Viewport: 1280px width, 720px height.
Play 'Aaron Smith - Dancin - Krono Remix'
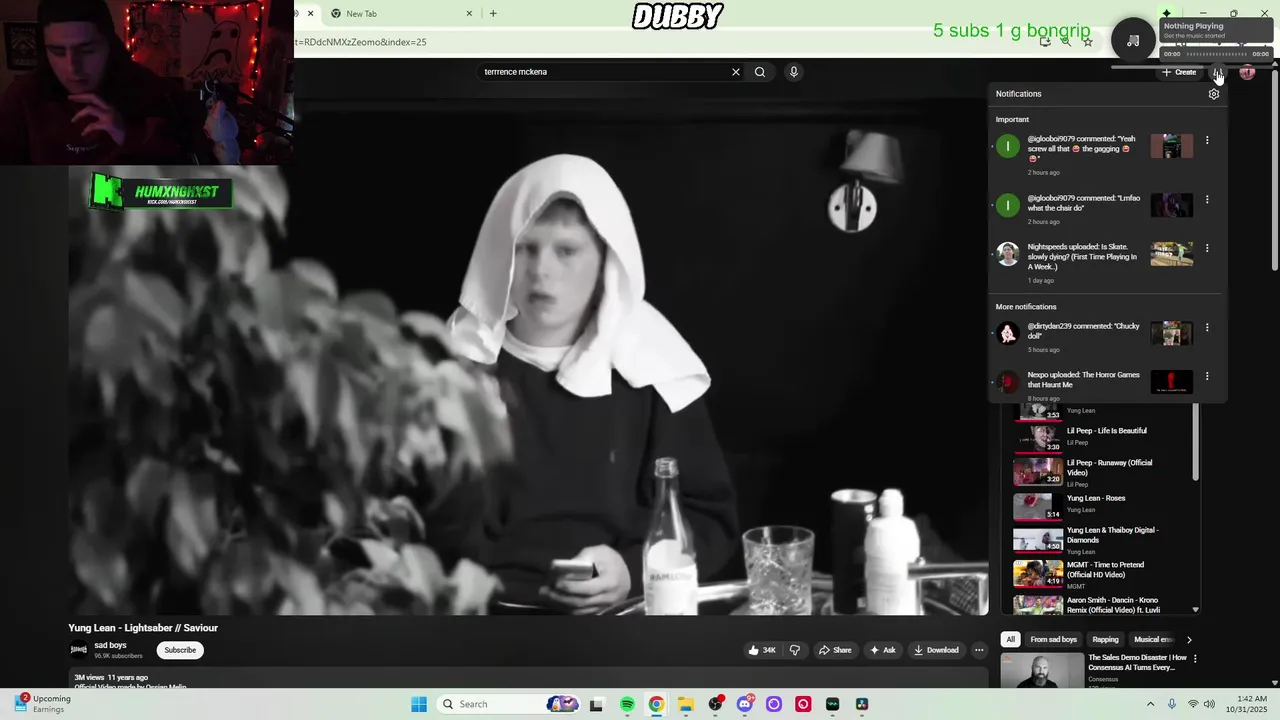[x=1113, y=605]
